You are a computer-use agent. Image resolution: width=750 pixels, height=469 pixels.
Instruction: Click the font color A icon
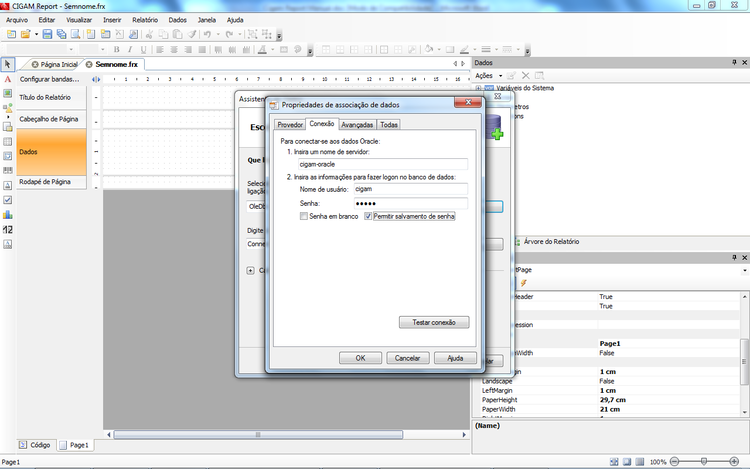point(262,49)
